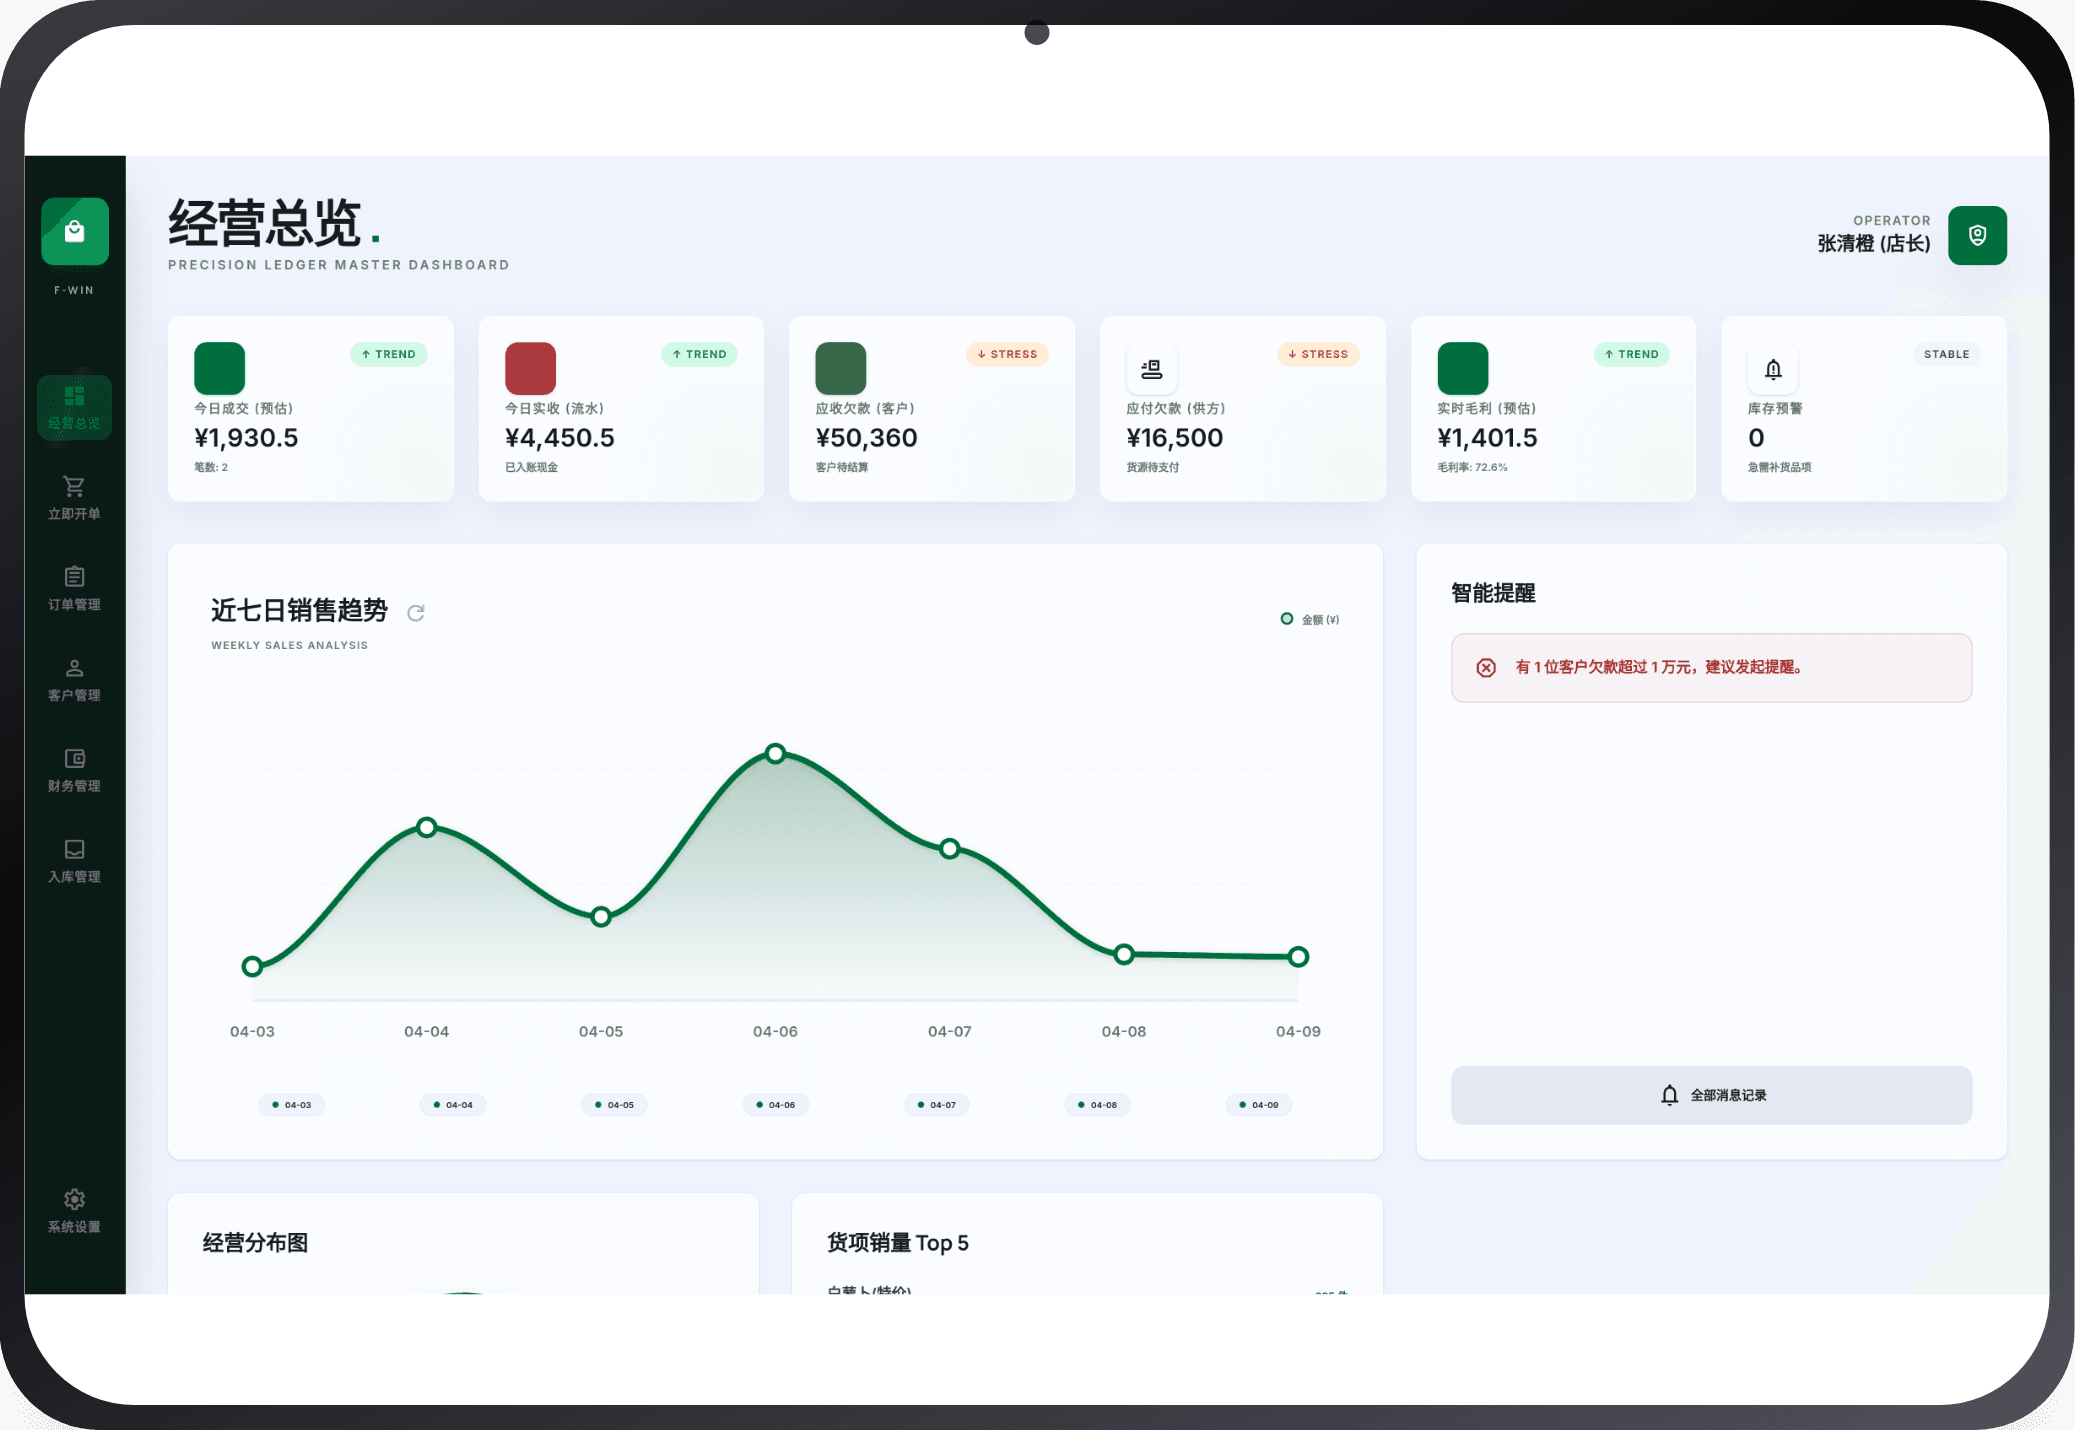
Task: Click the 04-06 date chip below the chart
Action: [x=776, y=1105]
